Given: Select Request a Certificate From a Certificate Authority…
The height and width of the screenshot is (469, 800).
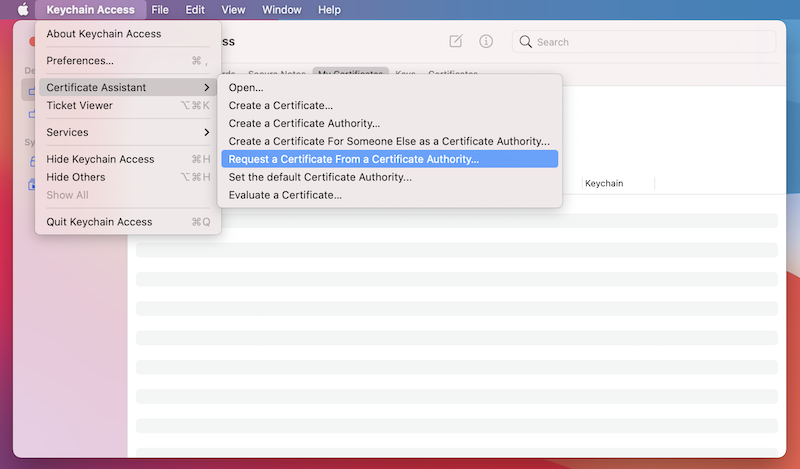Looking at the screenshot, I should [x=390, y=159].
